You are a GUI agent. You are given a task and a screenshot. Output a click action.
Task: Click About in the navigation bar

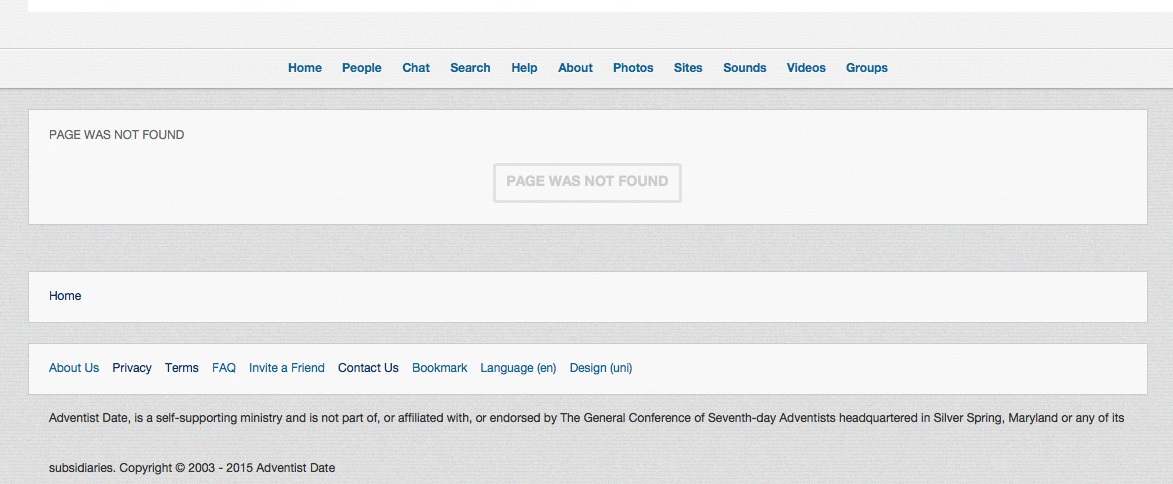(575, 68)
